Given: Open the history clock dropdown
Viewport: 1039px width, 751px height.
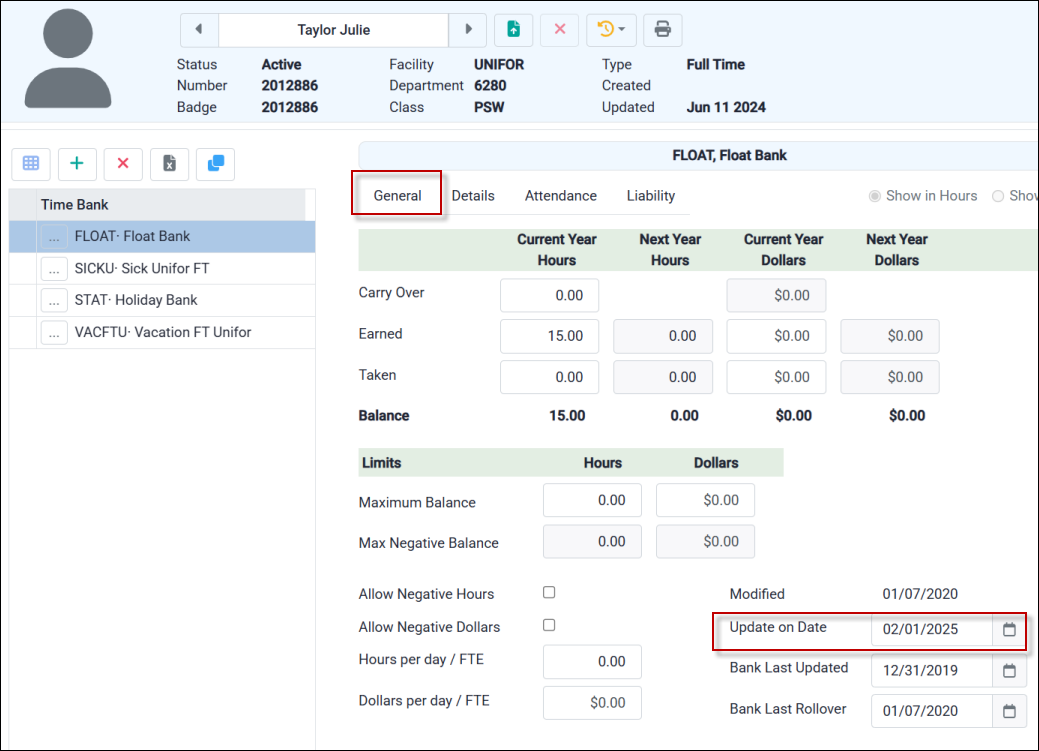Looking at the screenshot, I should pyautogui.click(x=611, y=29).
